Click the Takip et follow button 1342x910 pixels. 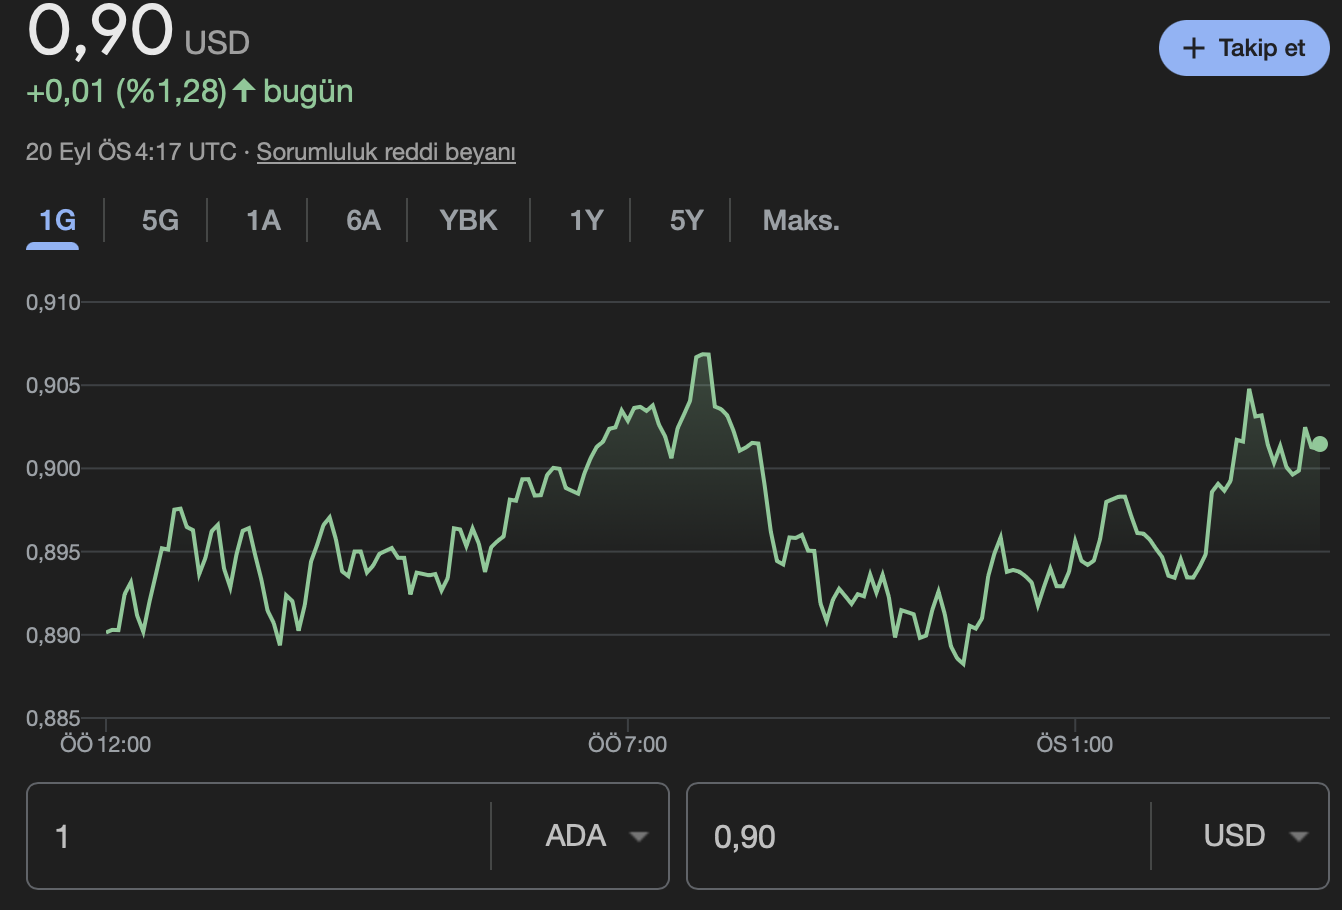[x=1244, y=48]
